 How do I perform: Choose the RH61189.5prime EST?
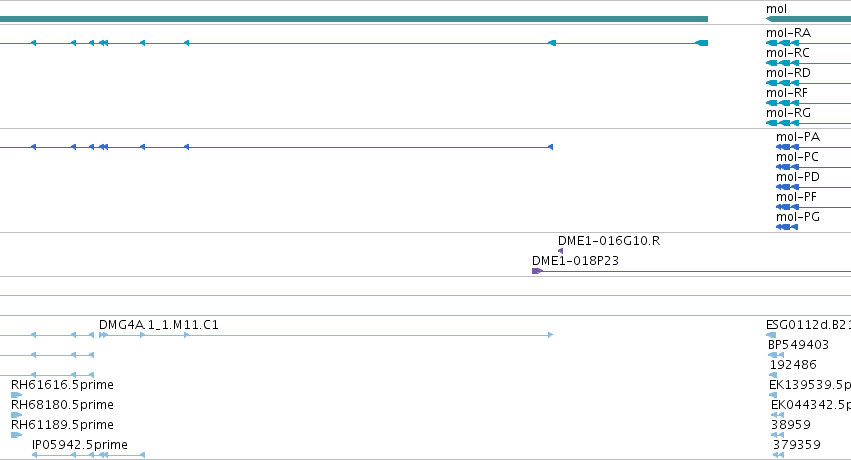point(62,425)
